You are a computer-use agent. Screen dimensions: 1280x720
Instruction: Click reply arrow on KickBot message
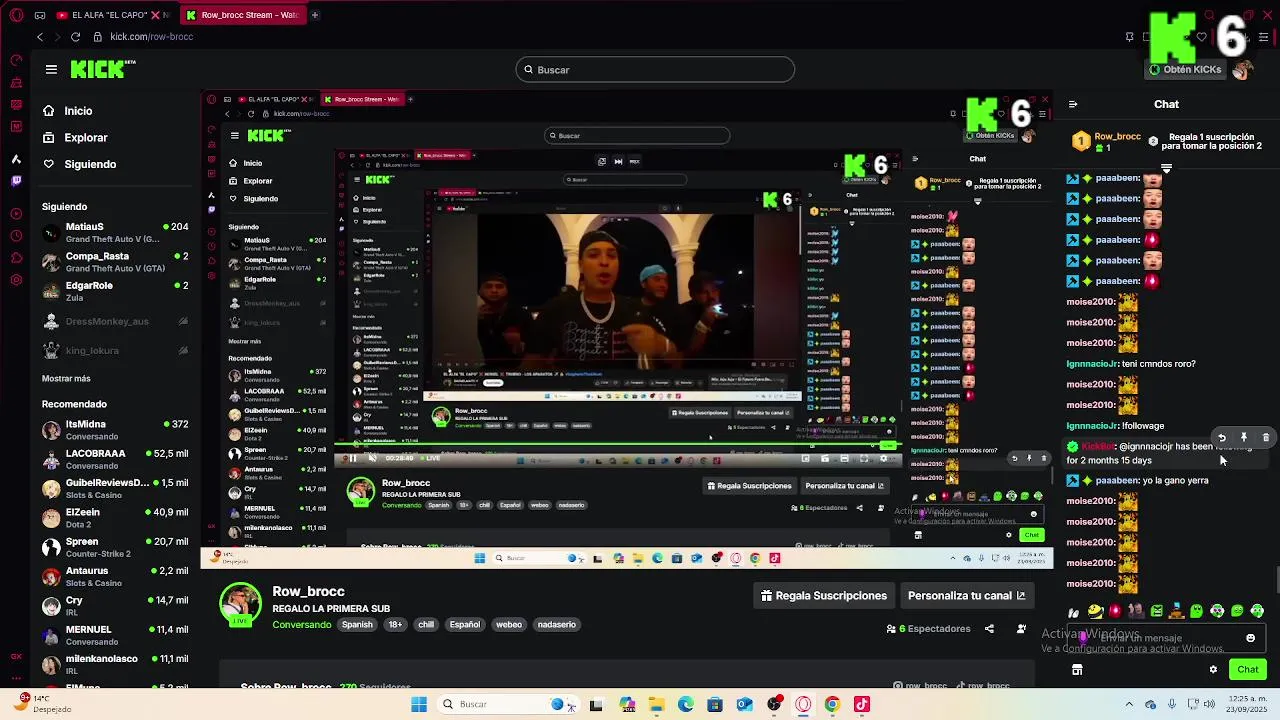point(1222,438)
